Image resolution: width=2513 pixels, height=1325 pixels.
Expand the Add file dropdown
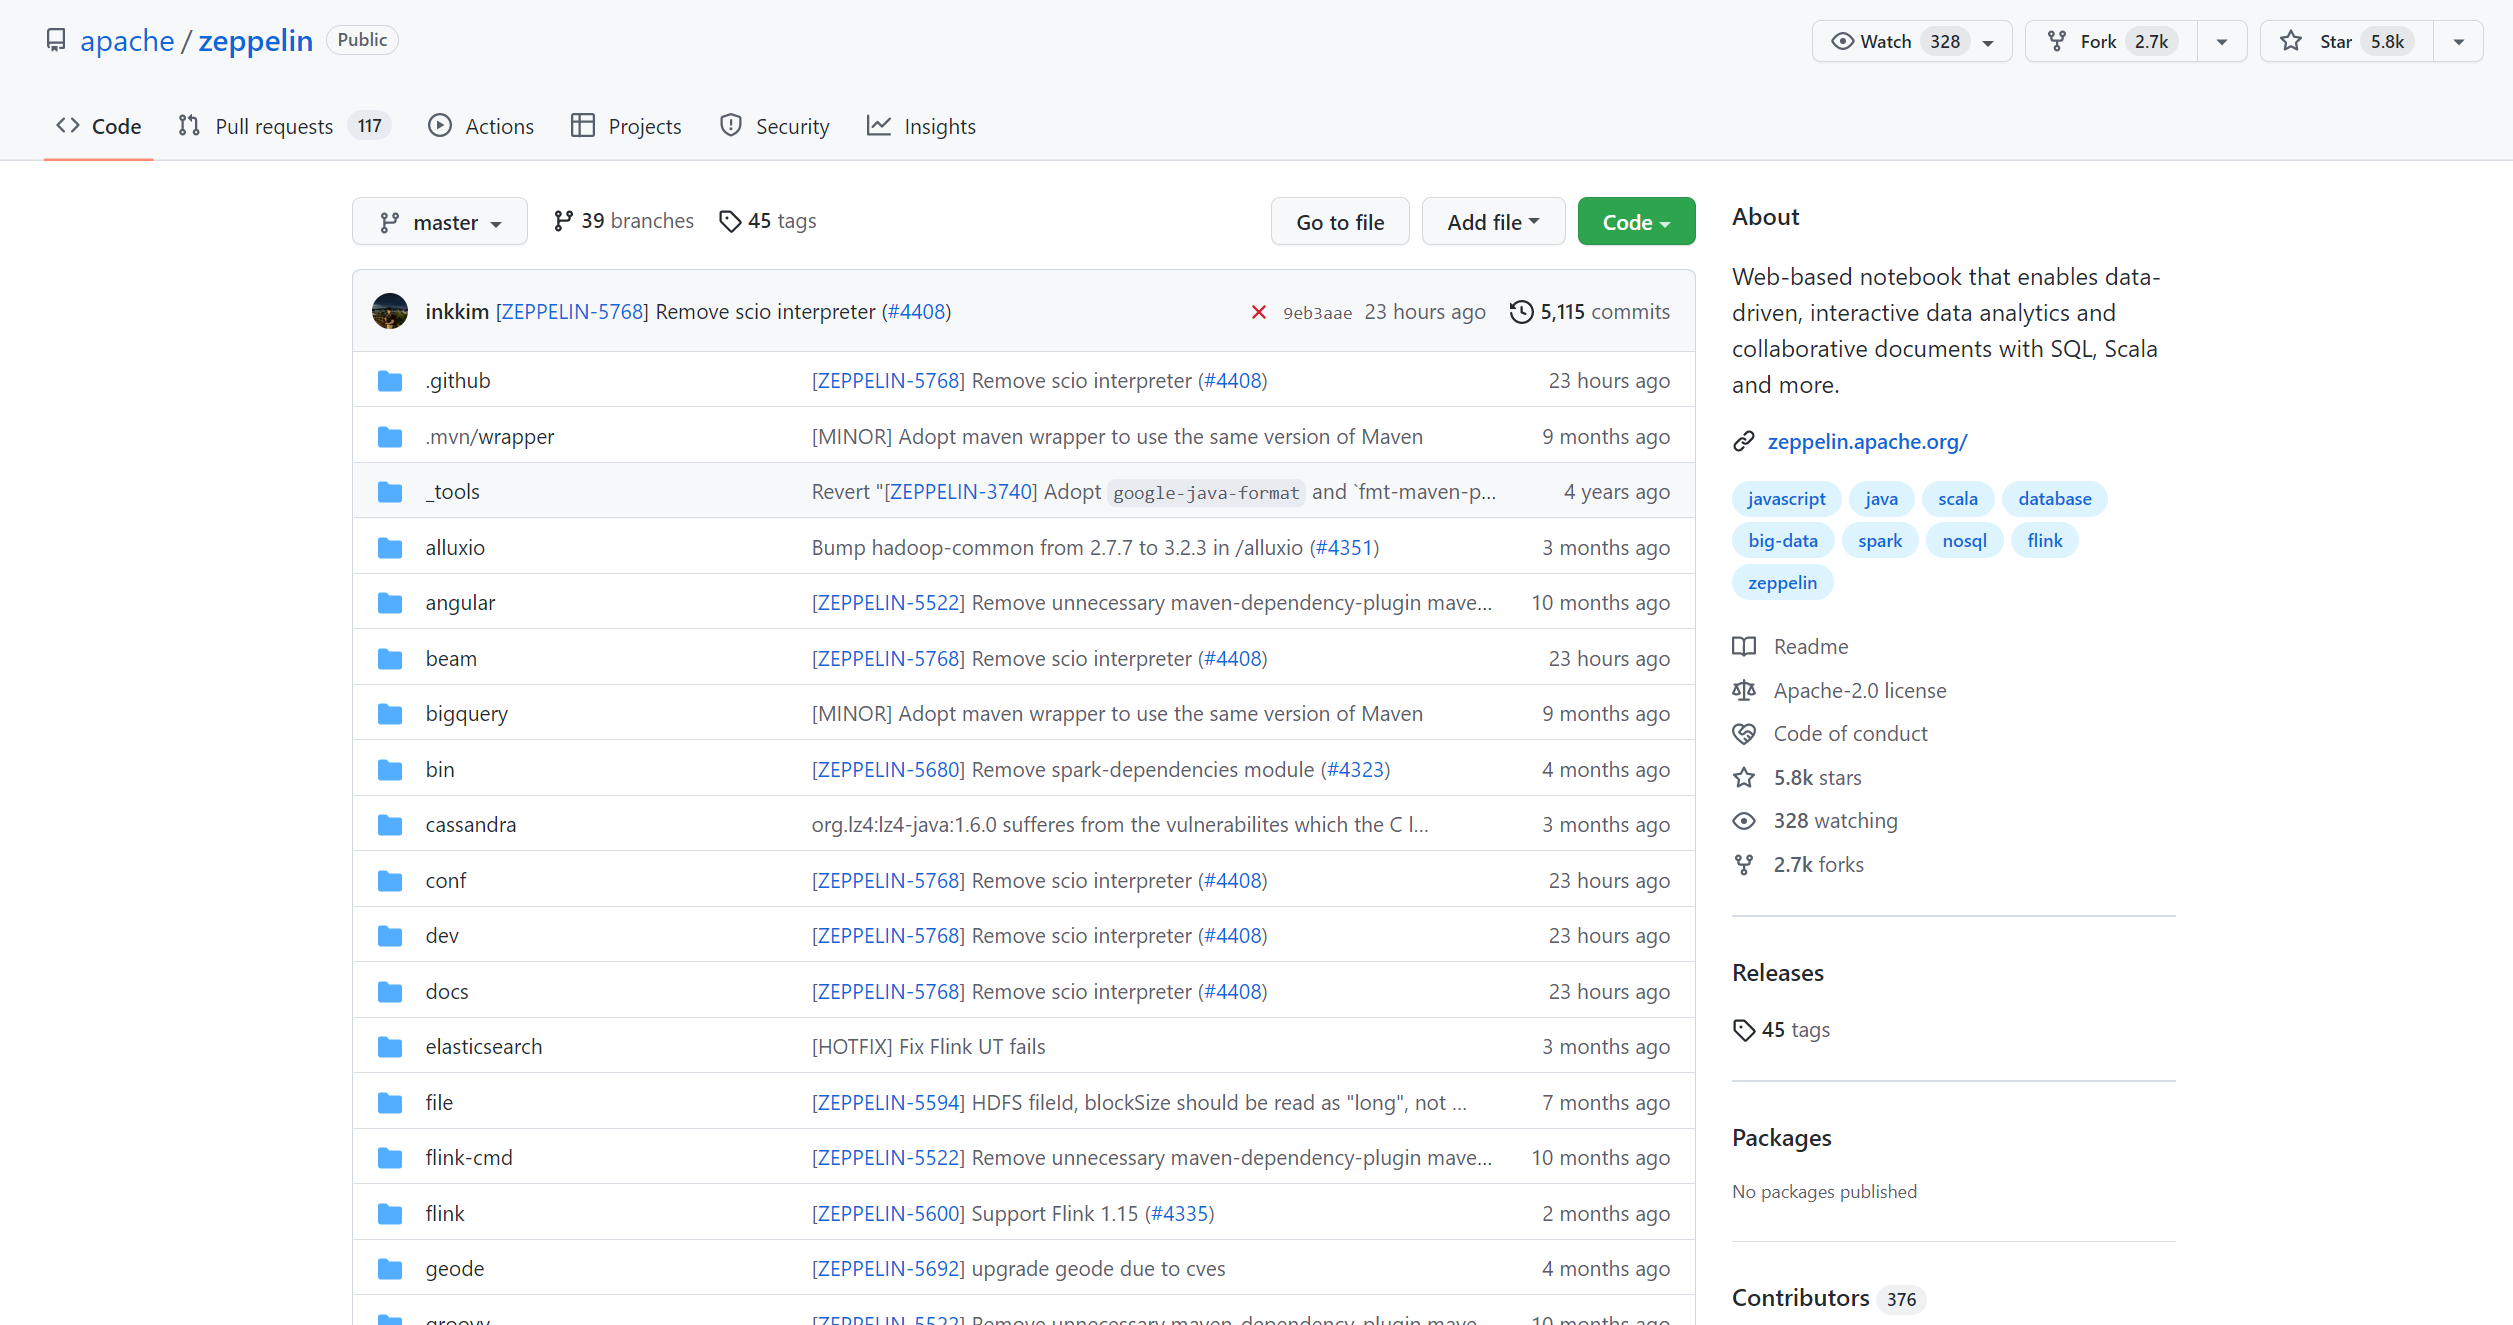pos(1493,222)
